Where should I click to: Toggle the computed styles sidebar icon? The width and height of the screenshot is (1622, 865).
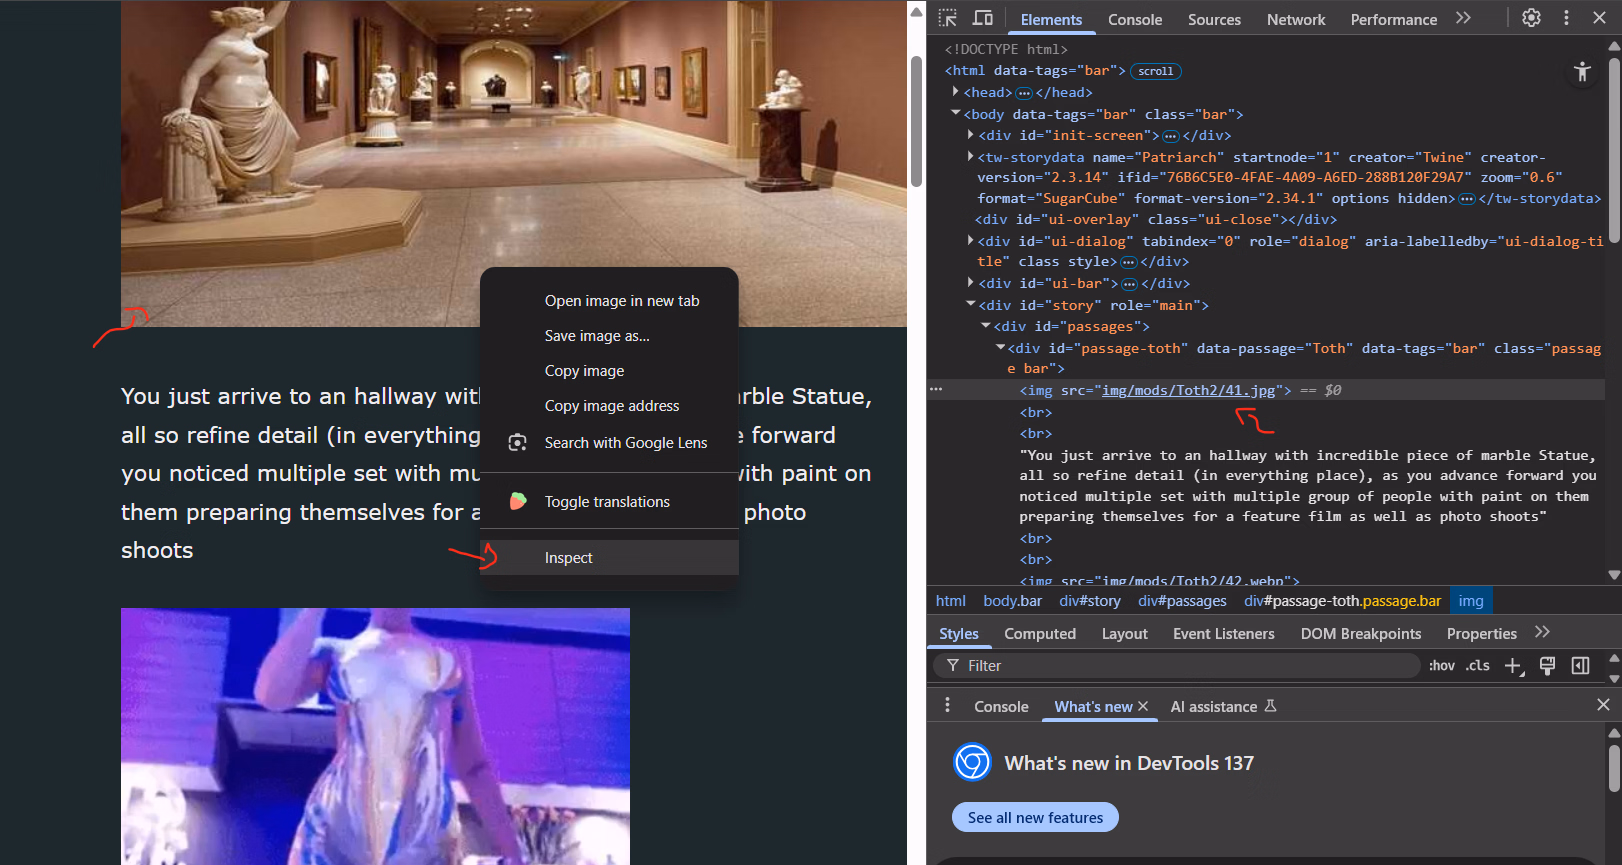point(1580,666)
